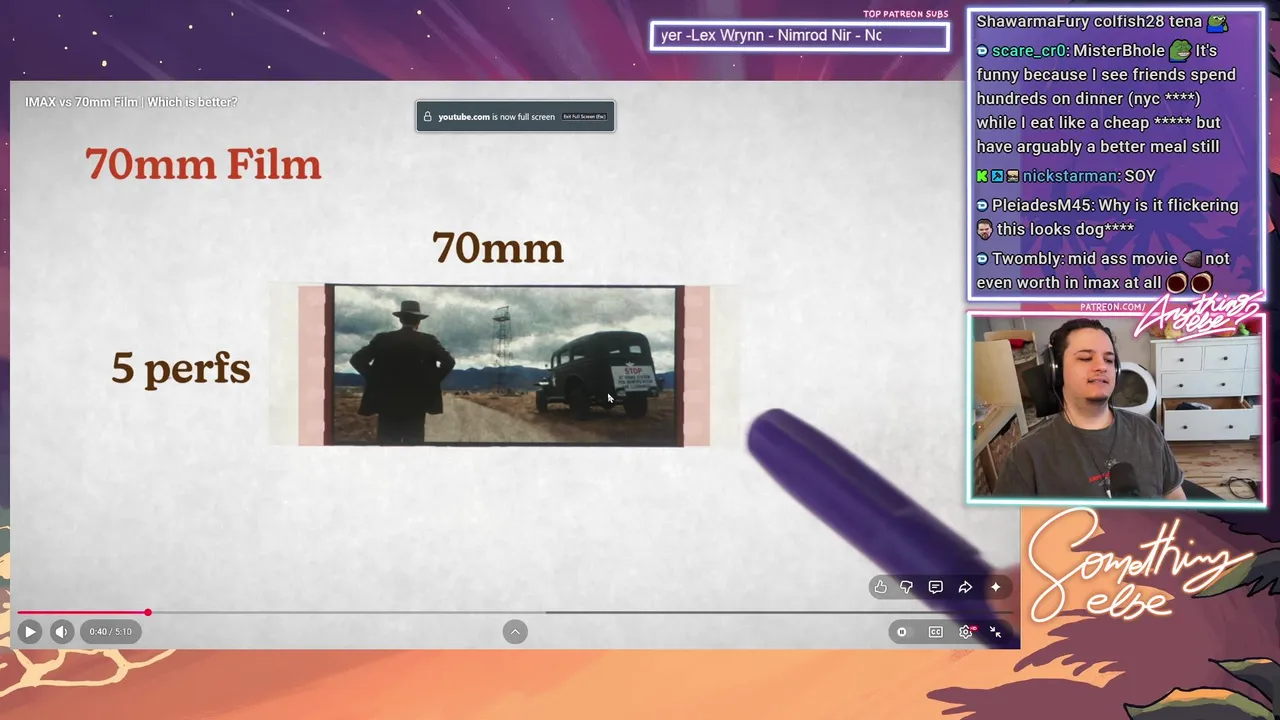Expand the upward chevron panel in player
The image size is (1280, 720).
point(515,631)
